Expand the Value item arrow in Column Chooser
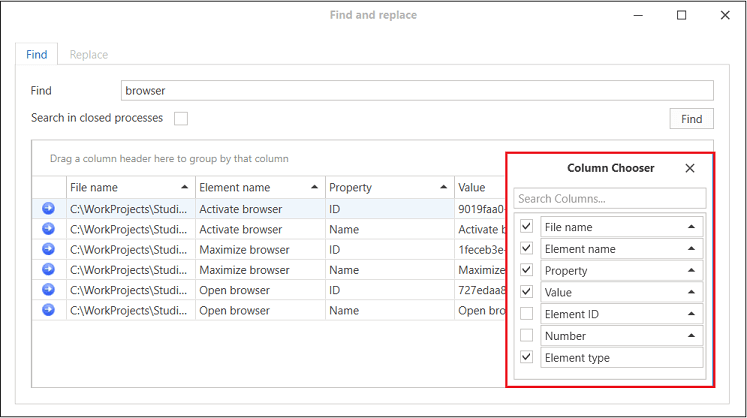The width and height of the screenshot is (747, 418). 691,292
